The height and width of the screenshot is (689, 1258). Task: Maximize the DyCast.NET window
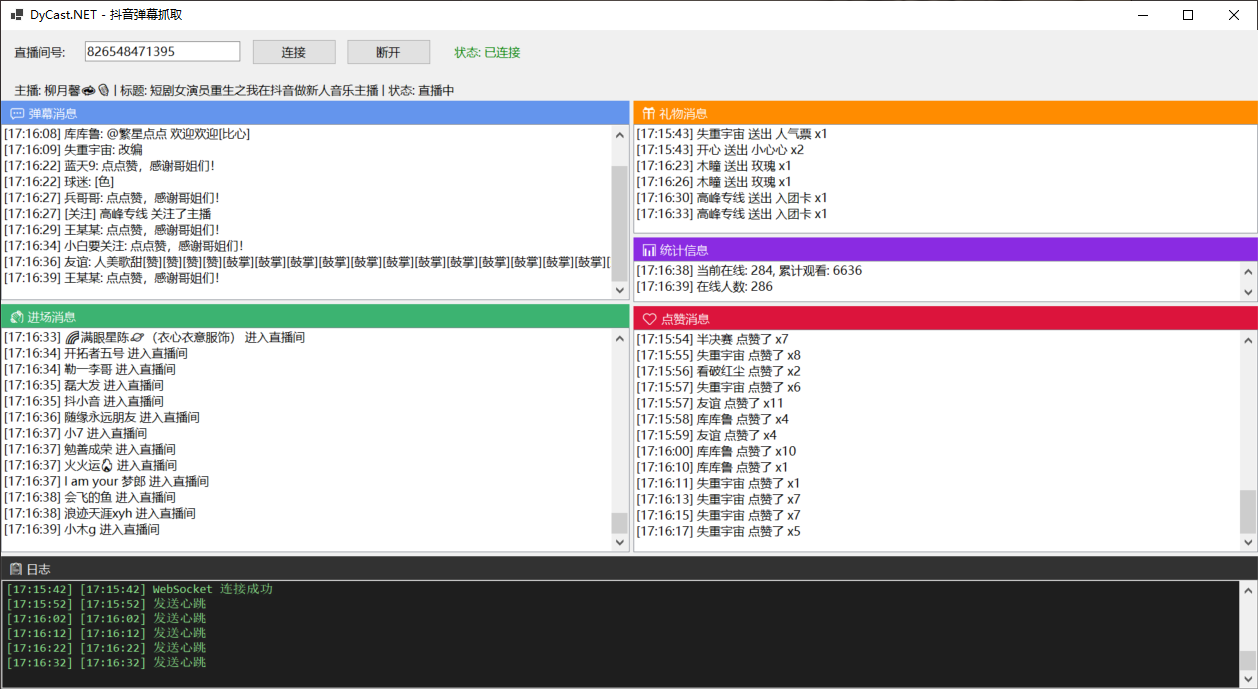click(1188, 15)
